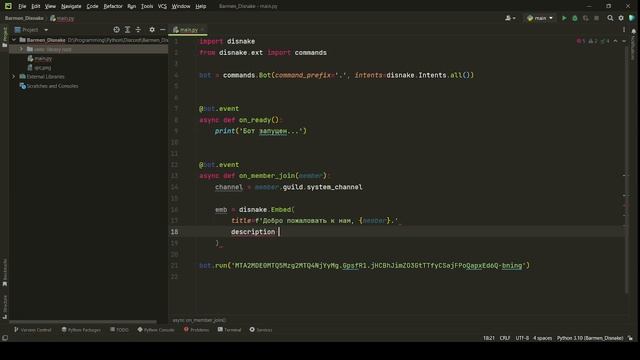Click the Stop button icon
This screenshot has height=360, width=640.
[596, 18]
